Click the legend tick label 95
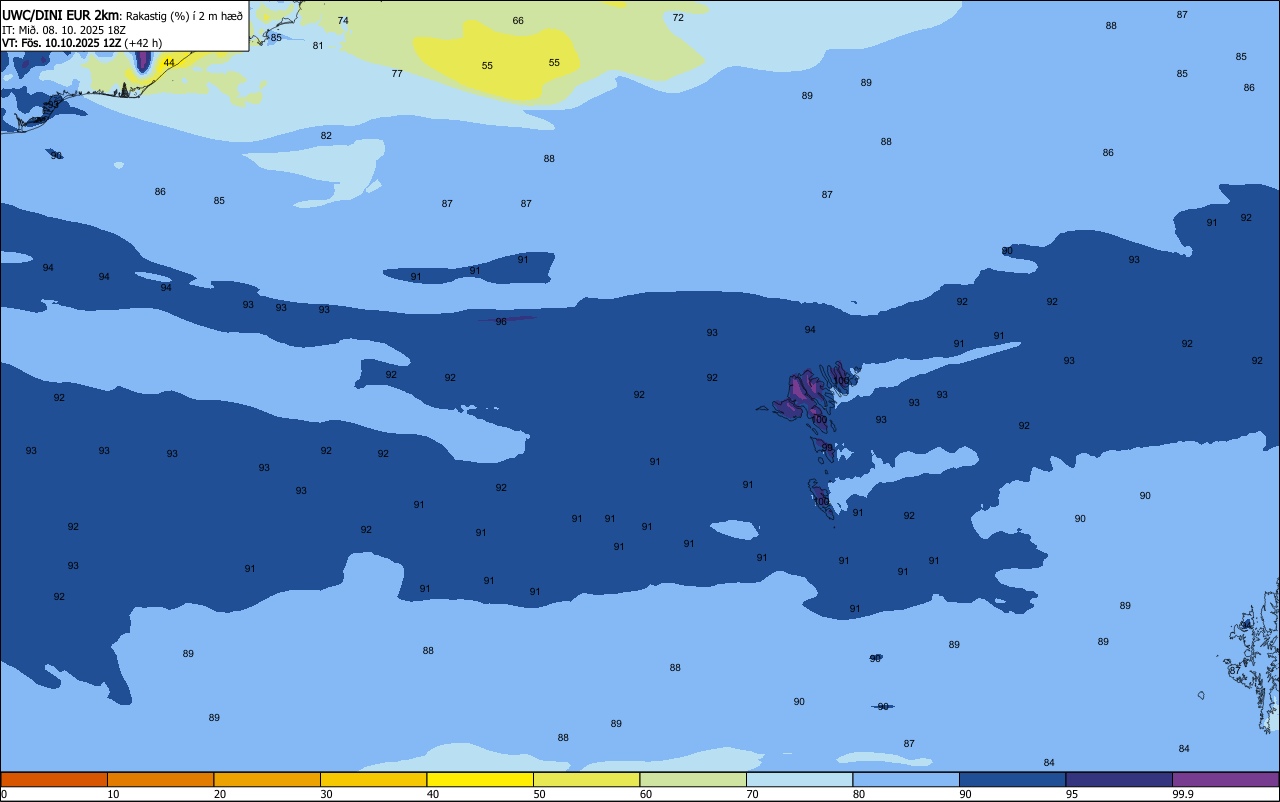The image size is (1280, 802). pyautogui.click(x=1072, y=794)
